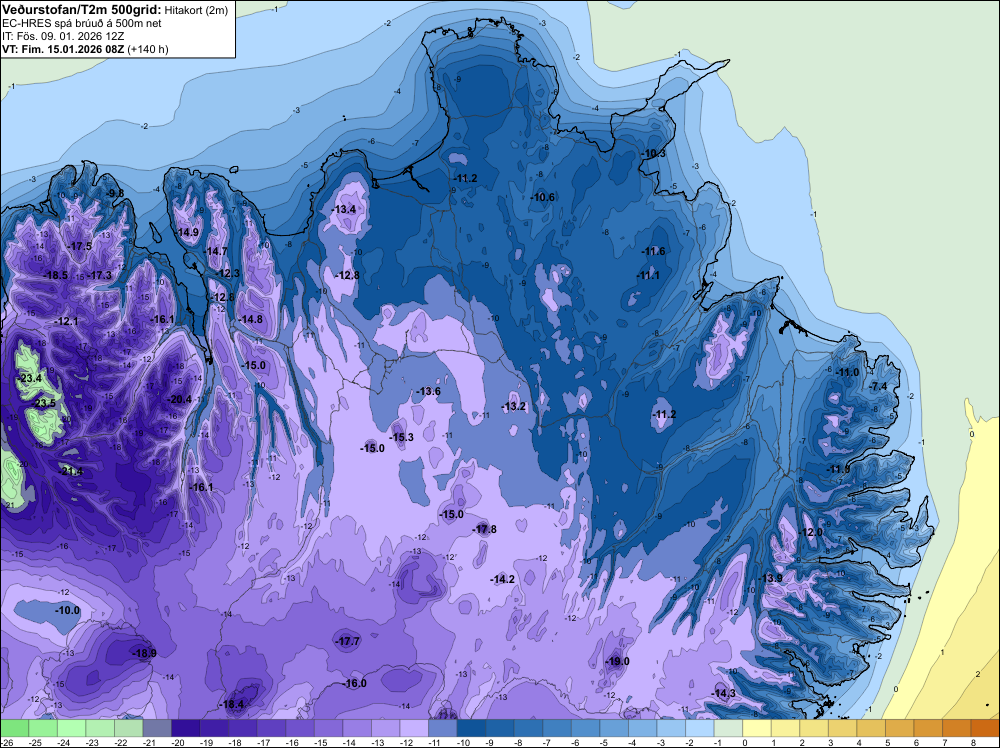1000x748 pixels.
Task: Click the 'IT: Fös. 09. 01. 2026 12Z' line
Action: click(x=63, y=36)
